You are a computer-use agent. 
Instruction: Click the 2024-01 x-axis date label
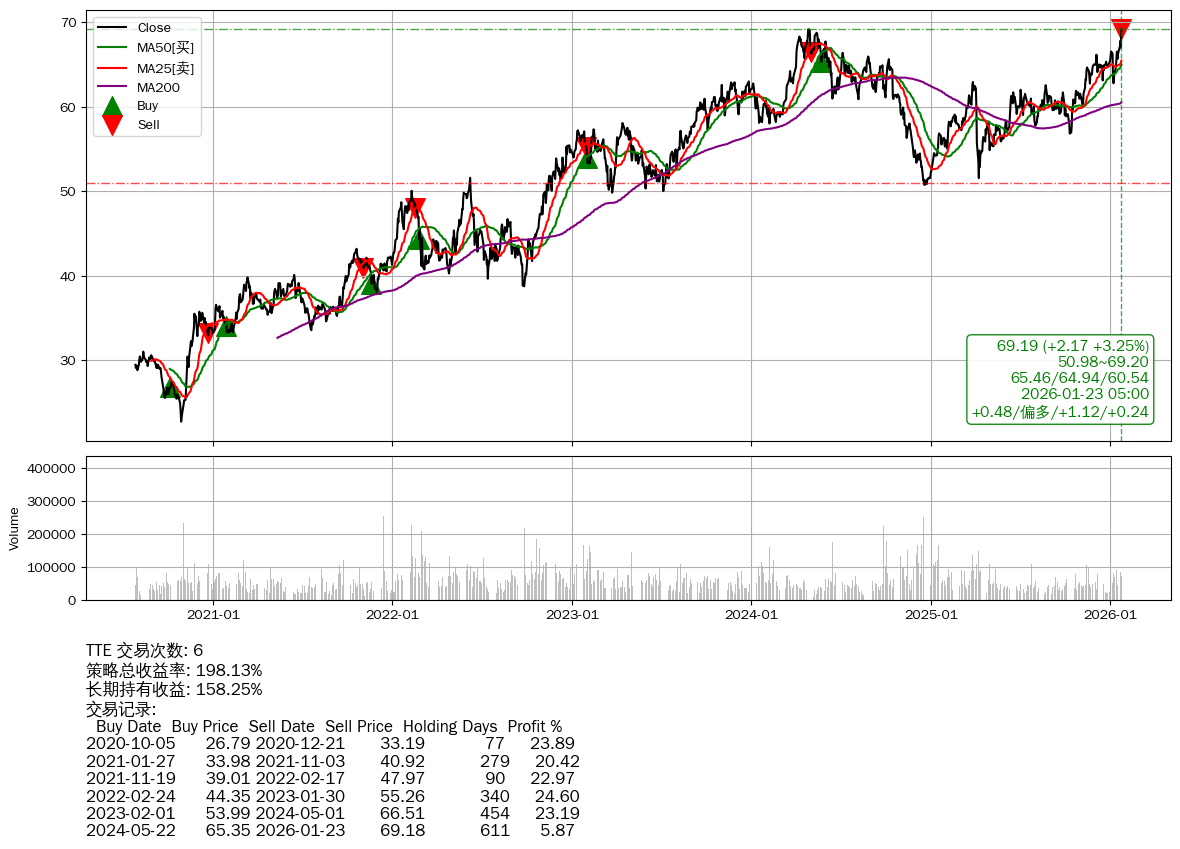tap(751, 615)
